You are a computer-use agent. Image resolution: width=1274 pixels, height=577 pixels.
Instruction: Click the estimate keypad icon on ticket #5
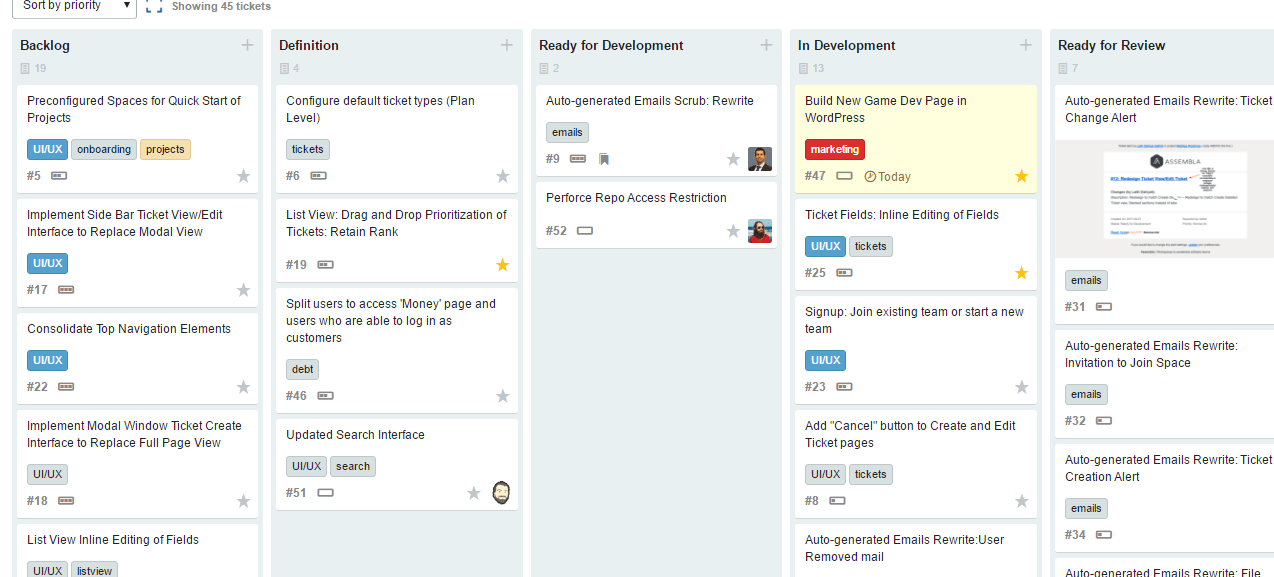[x=60, y=175]
